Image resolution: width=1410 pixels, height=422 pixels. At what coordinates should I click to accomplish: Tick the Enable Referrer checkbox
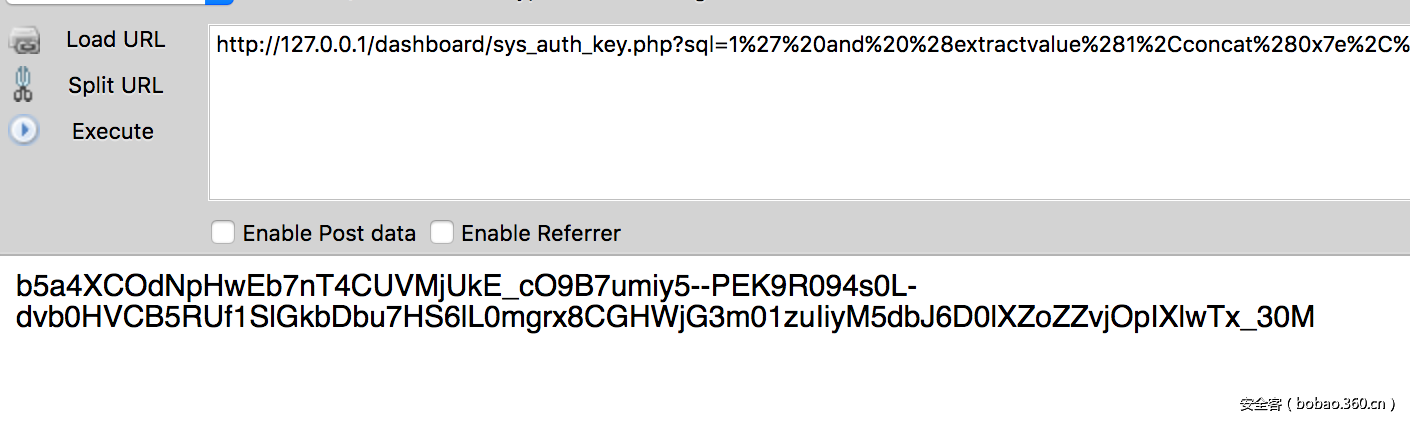coord(441,233)
